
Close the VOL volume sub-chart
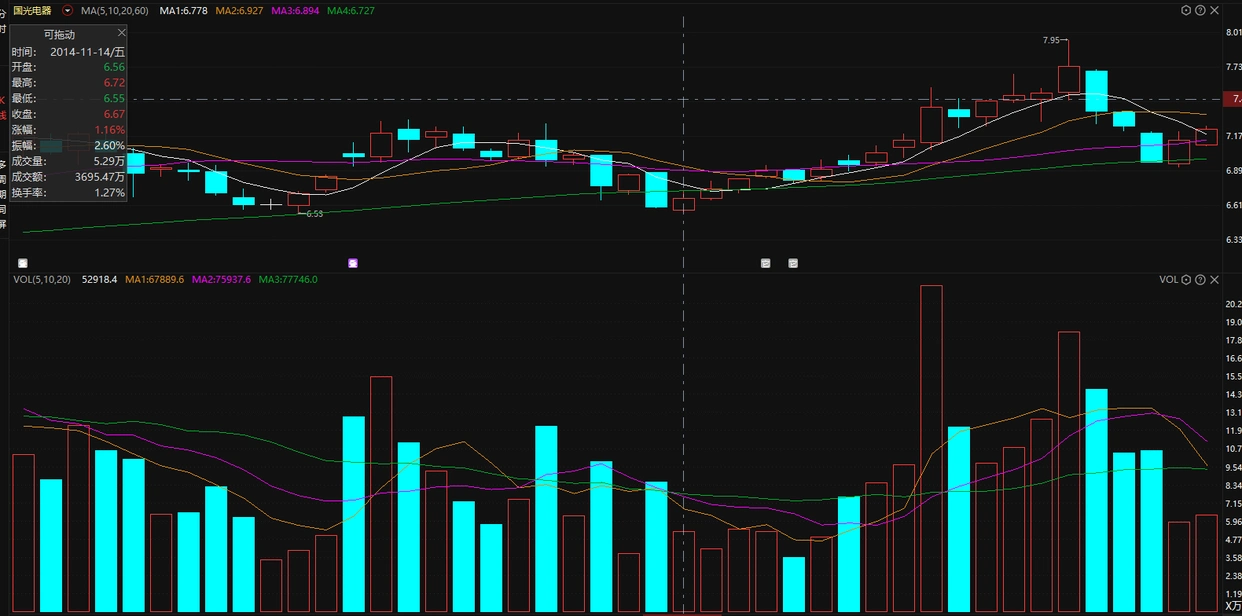(x=1214, y=280)
